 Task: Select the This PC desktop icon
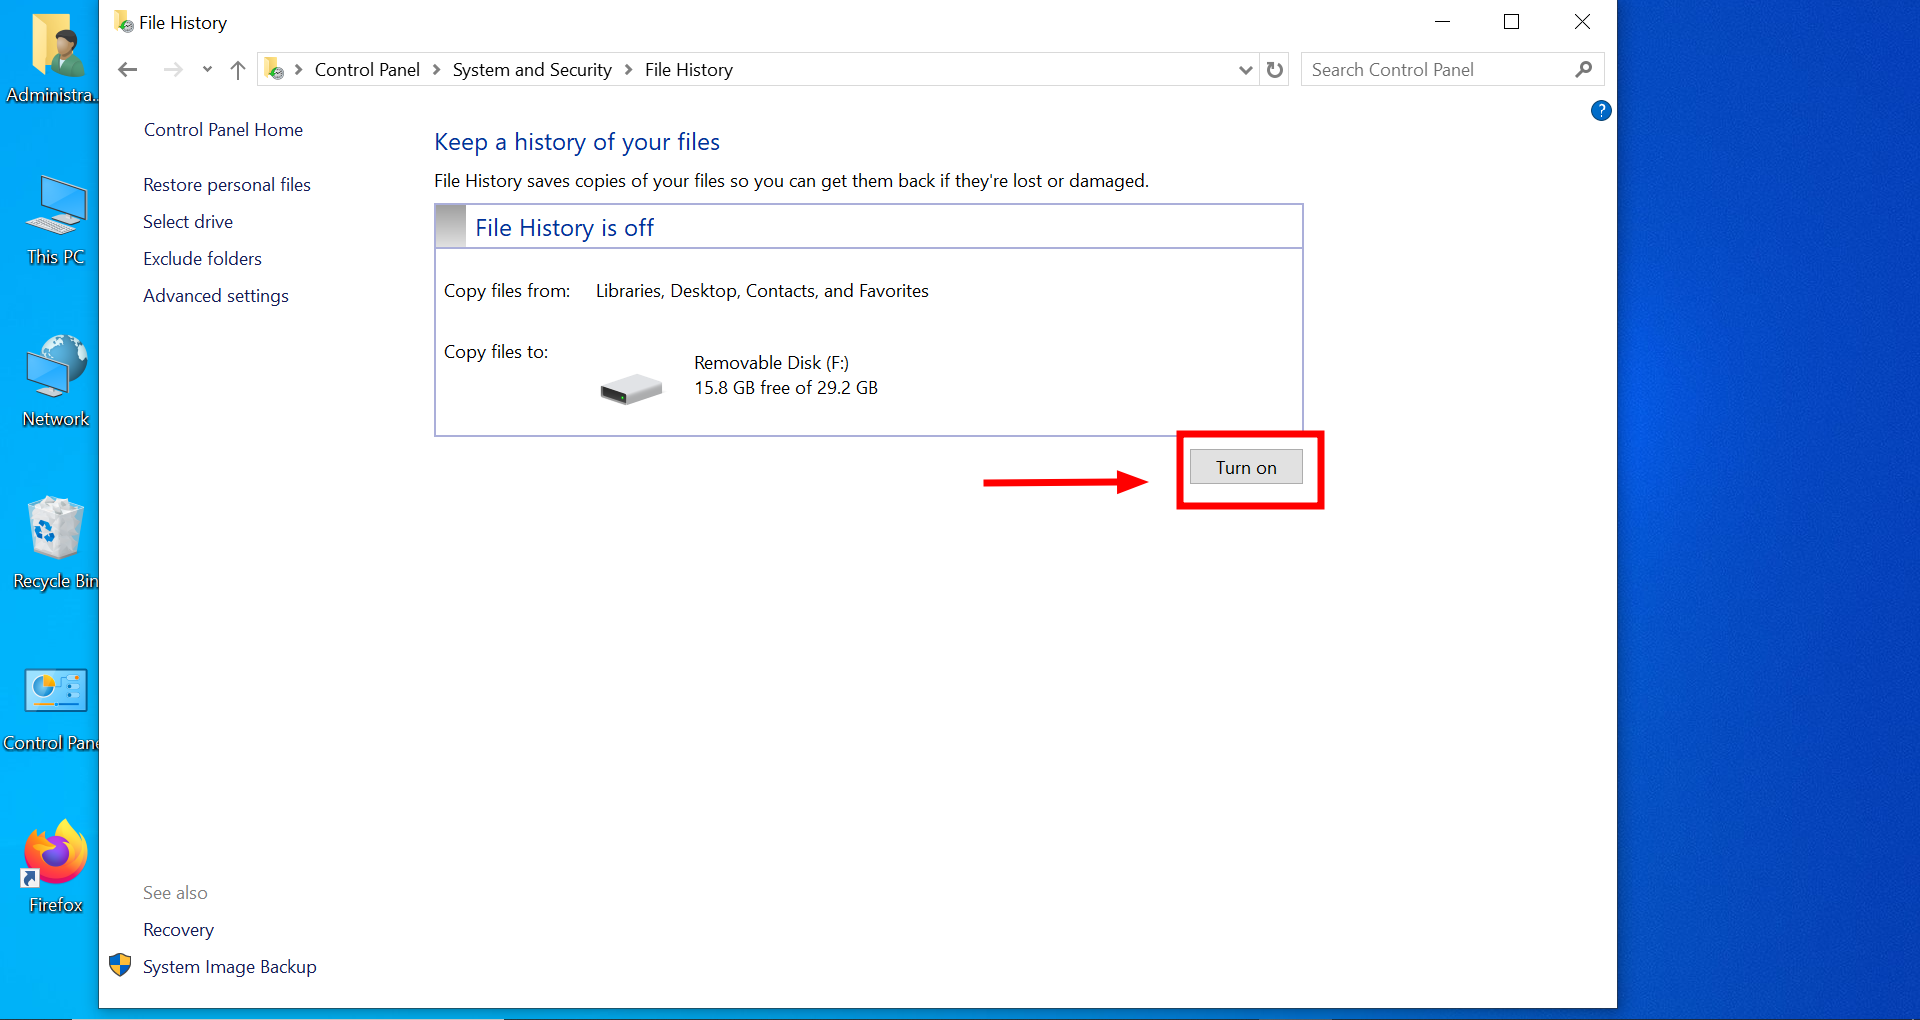(56, 221)
